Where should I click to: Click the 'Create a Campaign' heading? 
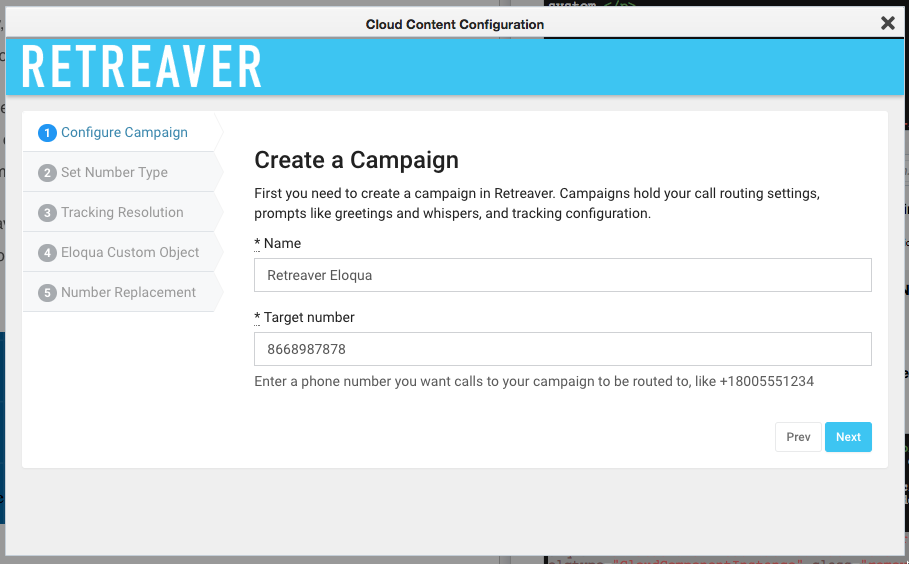click(x=356, y=160)
